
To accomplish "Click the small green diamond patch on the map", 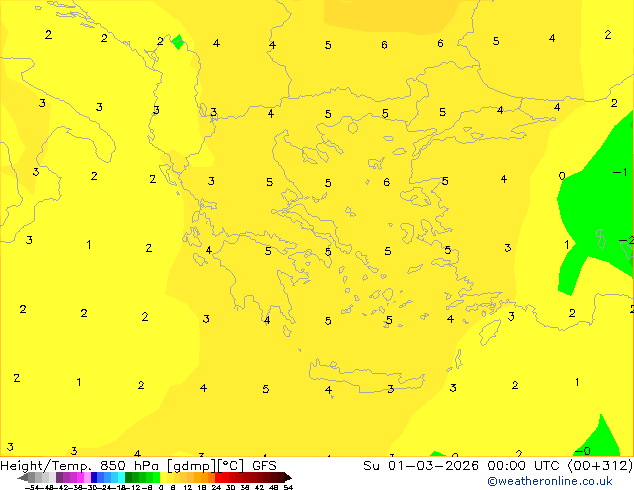I will click(178, 42).
